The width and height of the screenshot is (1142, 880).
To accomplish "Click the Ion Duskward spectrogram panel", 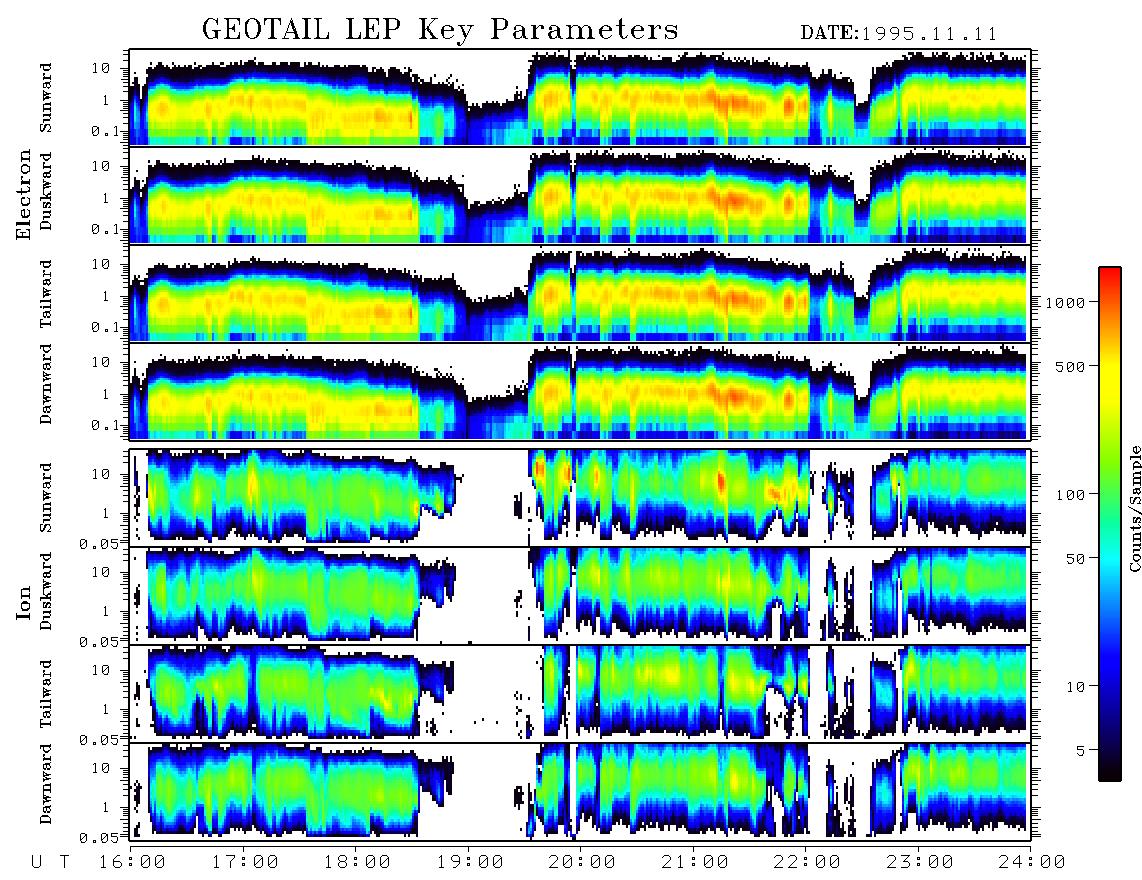I will (580, 595).
